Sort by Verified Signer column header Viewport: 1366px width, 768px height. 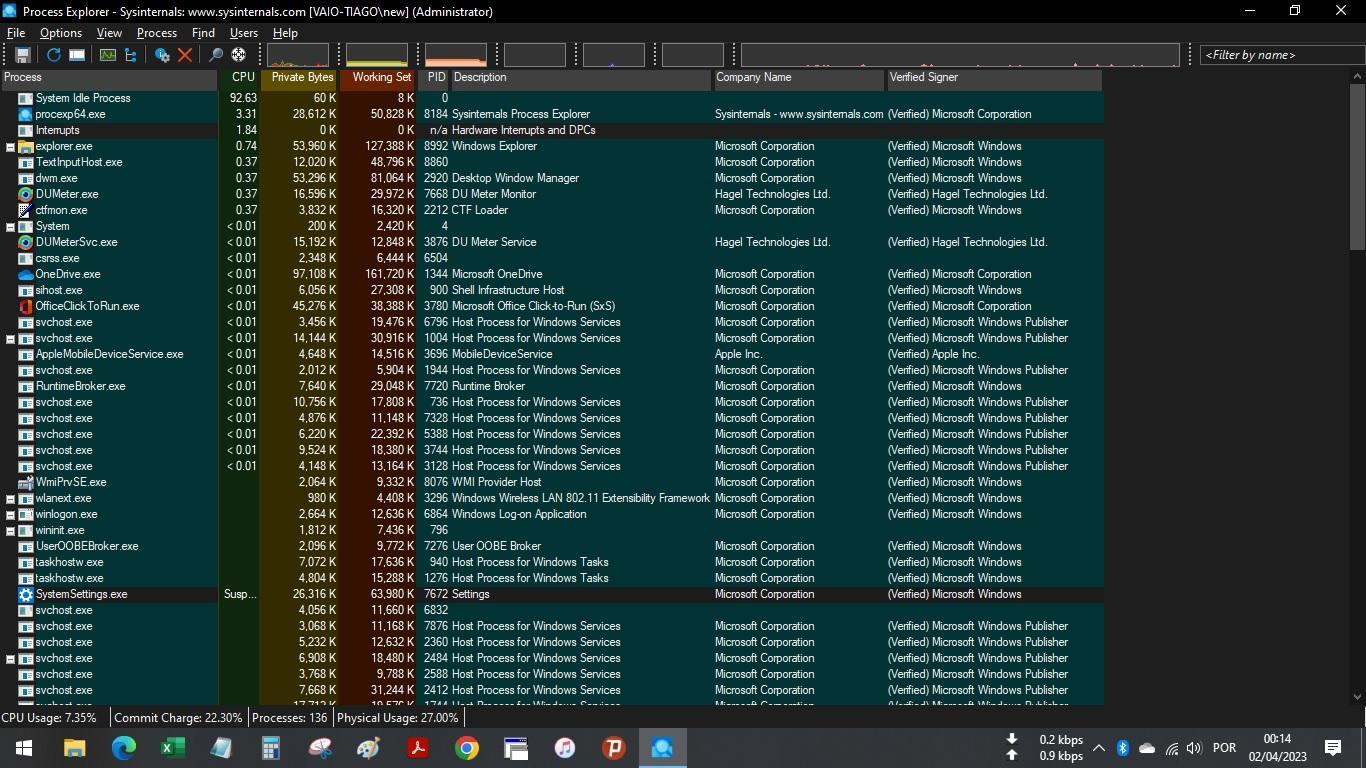click(994, 78)
